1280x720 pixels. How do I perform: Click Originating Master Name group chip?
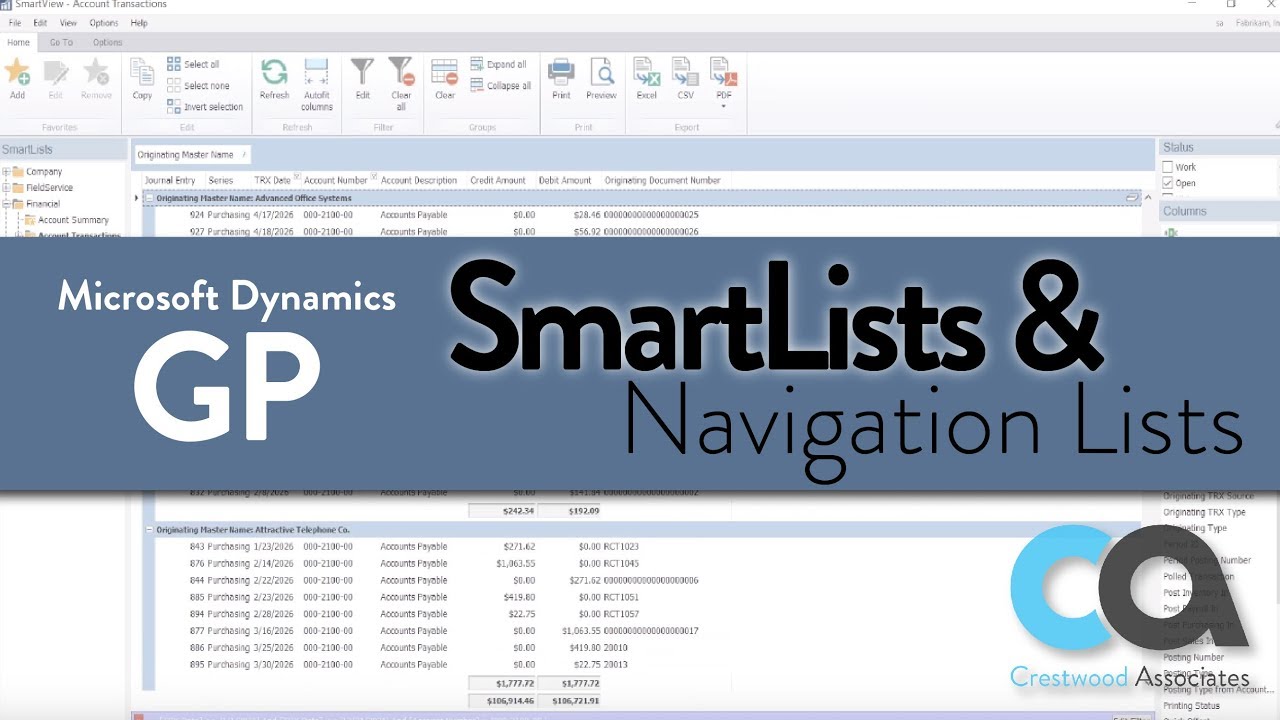pos(192,155)
